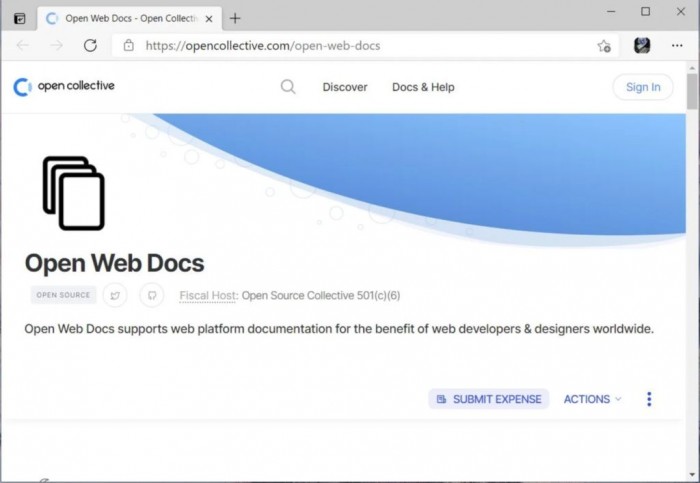Open the Discover menu
Screen dimensions: 700x483
[345, 87]
